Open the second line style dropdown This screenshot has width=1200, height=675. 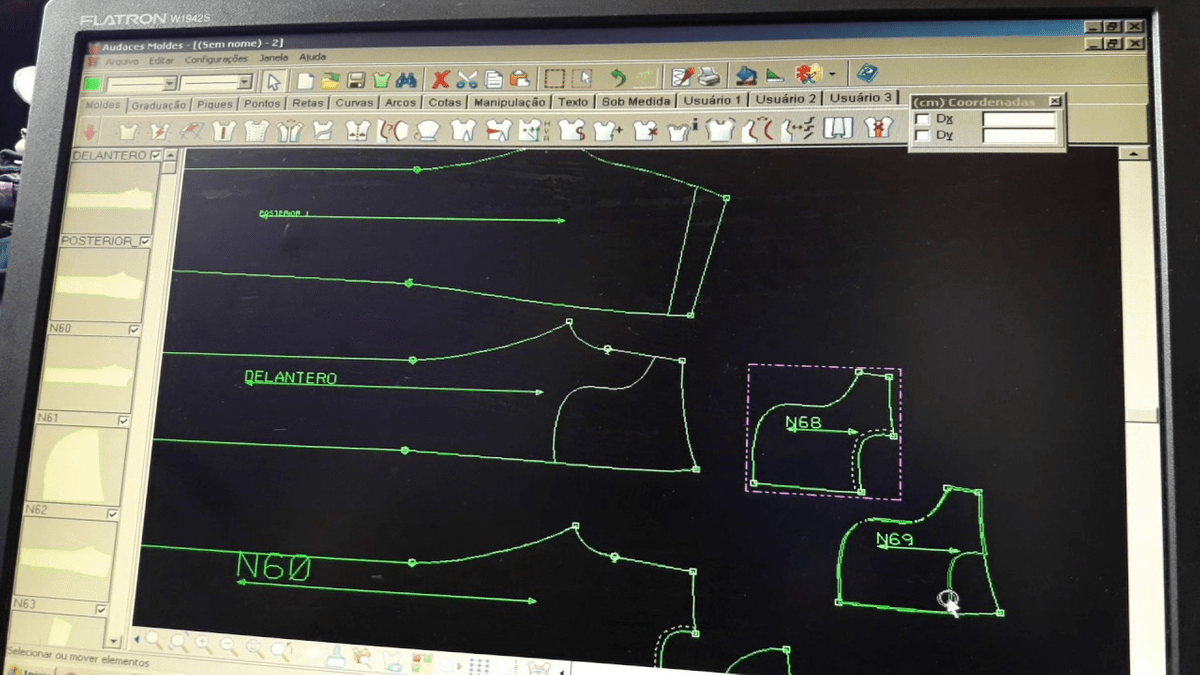[217, 83]
